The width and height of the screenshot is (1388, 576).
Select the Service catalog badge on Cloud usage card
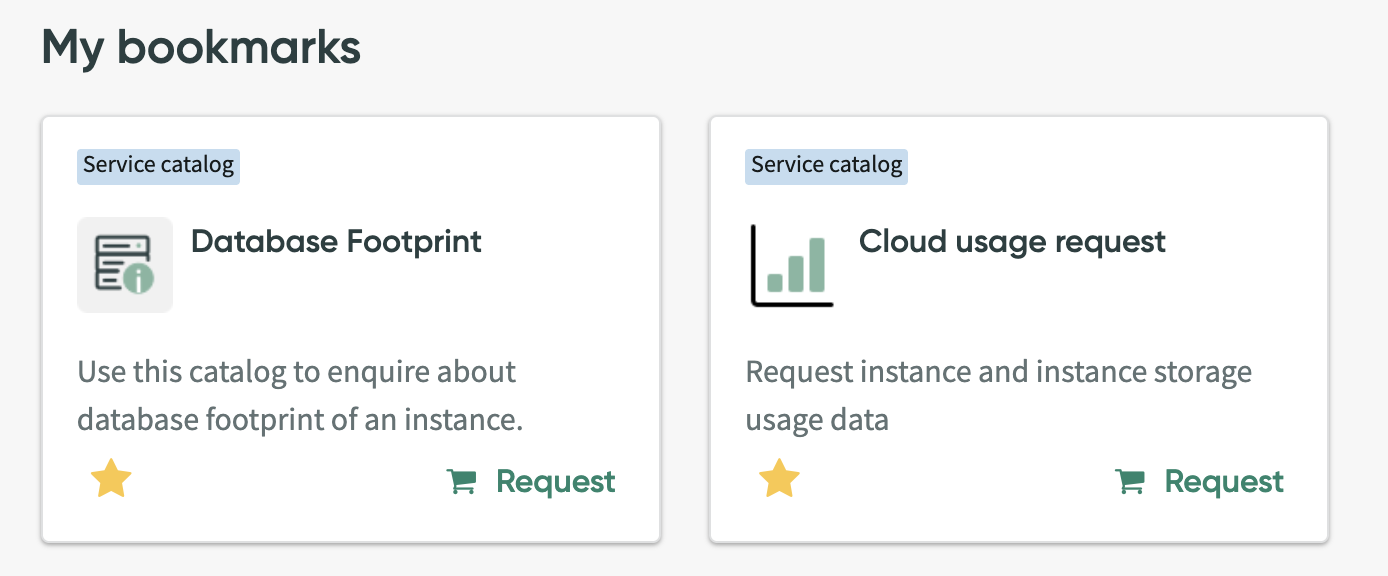pos(826,166)
